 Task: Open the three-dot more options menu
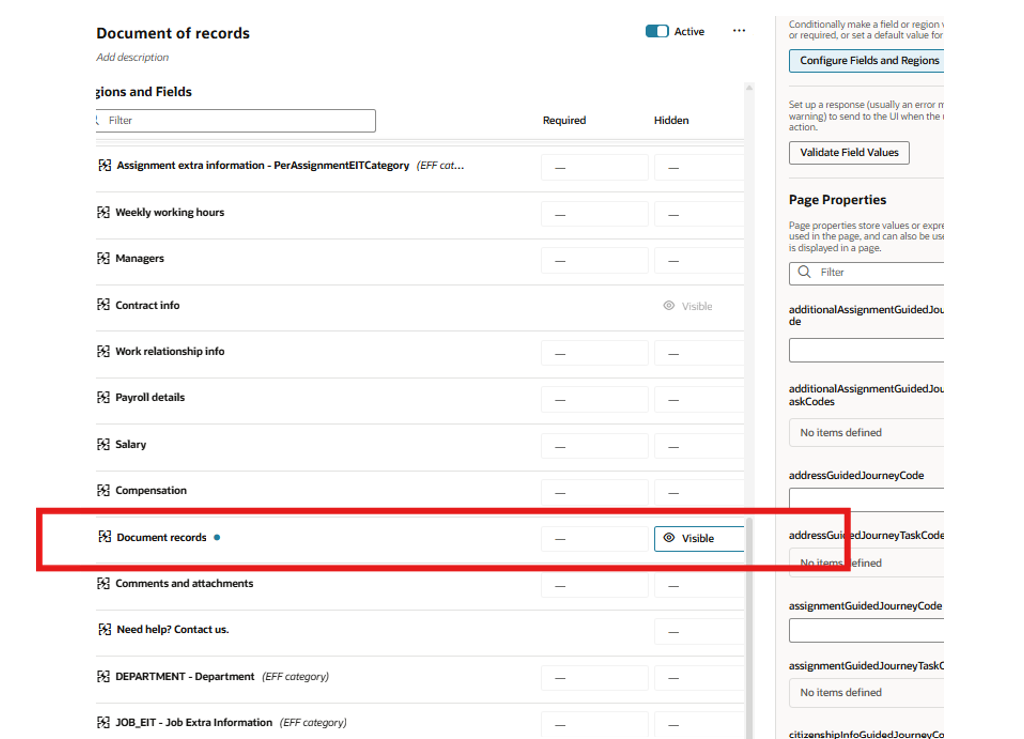739,31
